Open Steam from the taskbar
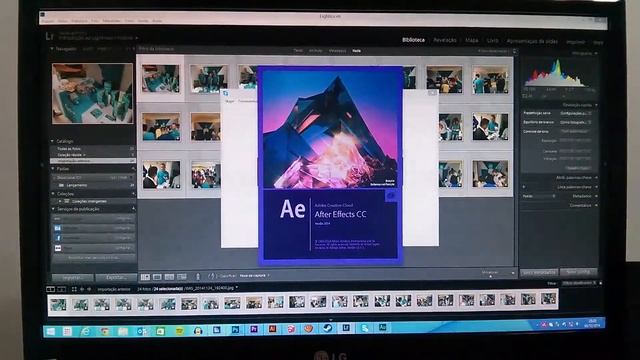Image resolution: width=640 pixels, height=360 pixels. [327, 328]
